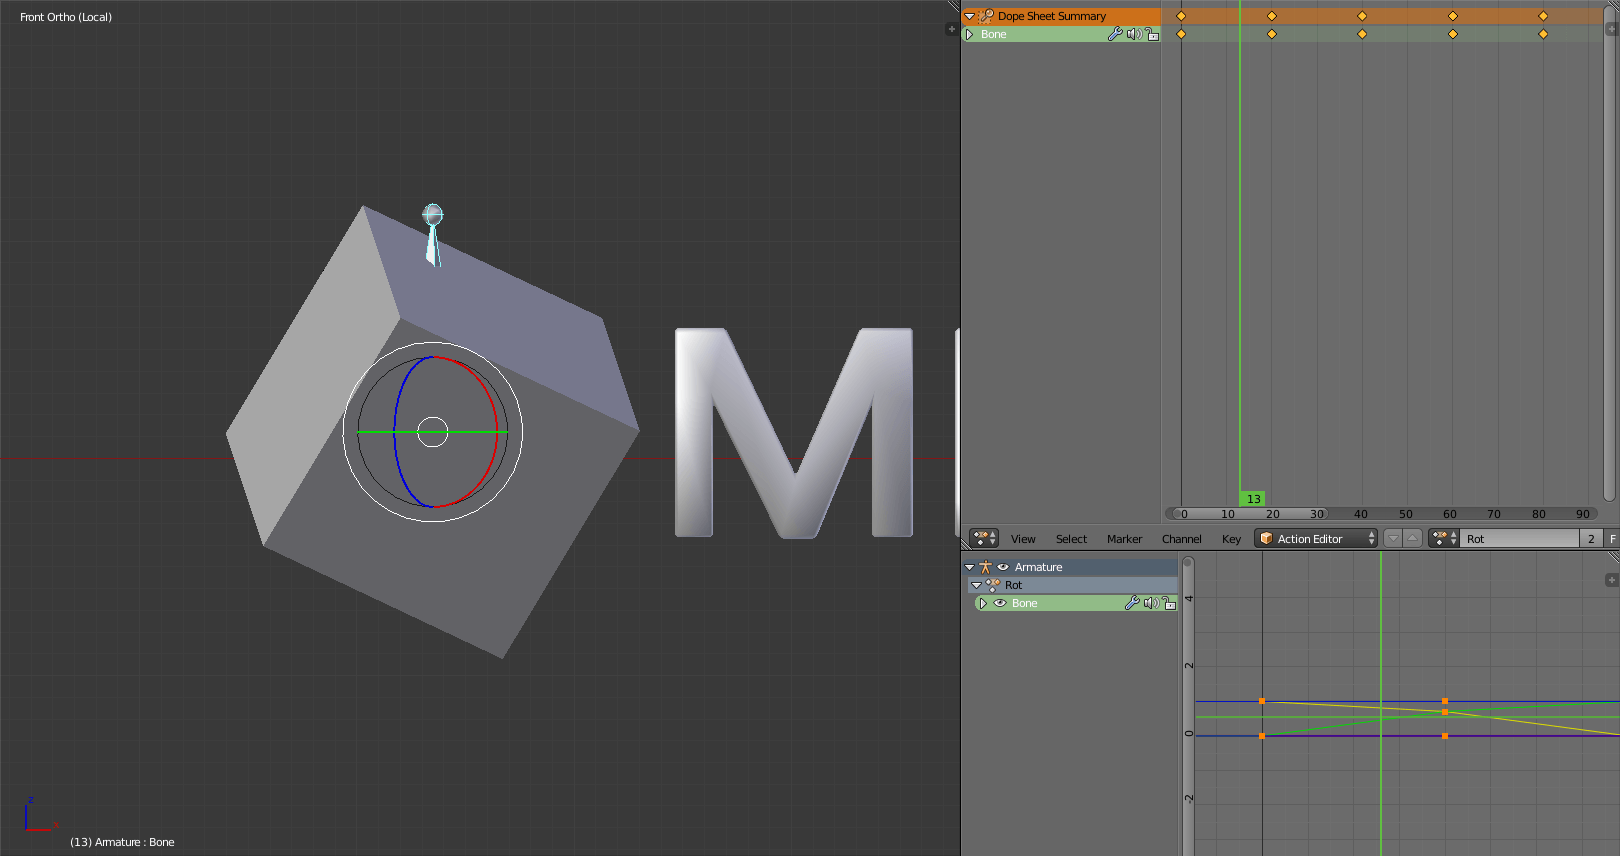Open the Action Editor mode dropdown

click(x=1316, y=538)
